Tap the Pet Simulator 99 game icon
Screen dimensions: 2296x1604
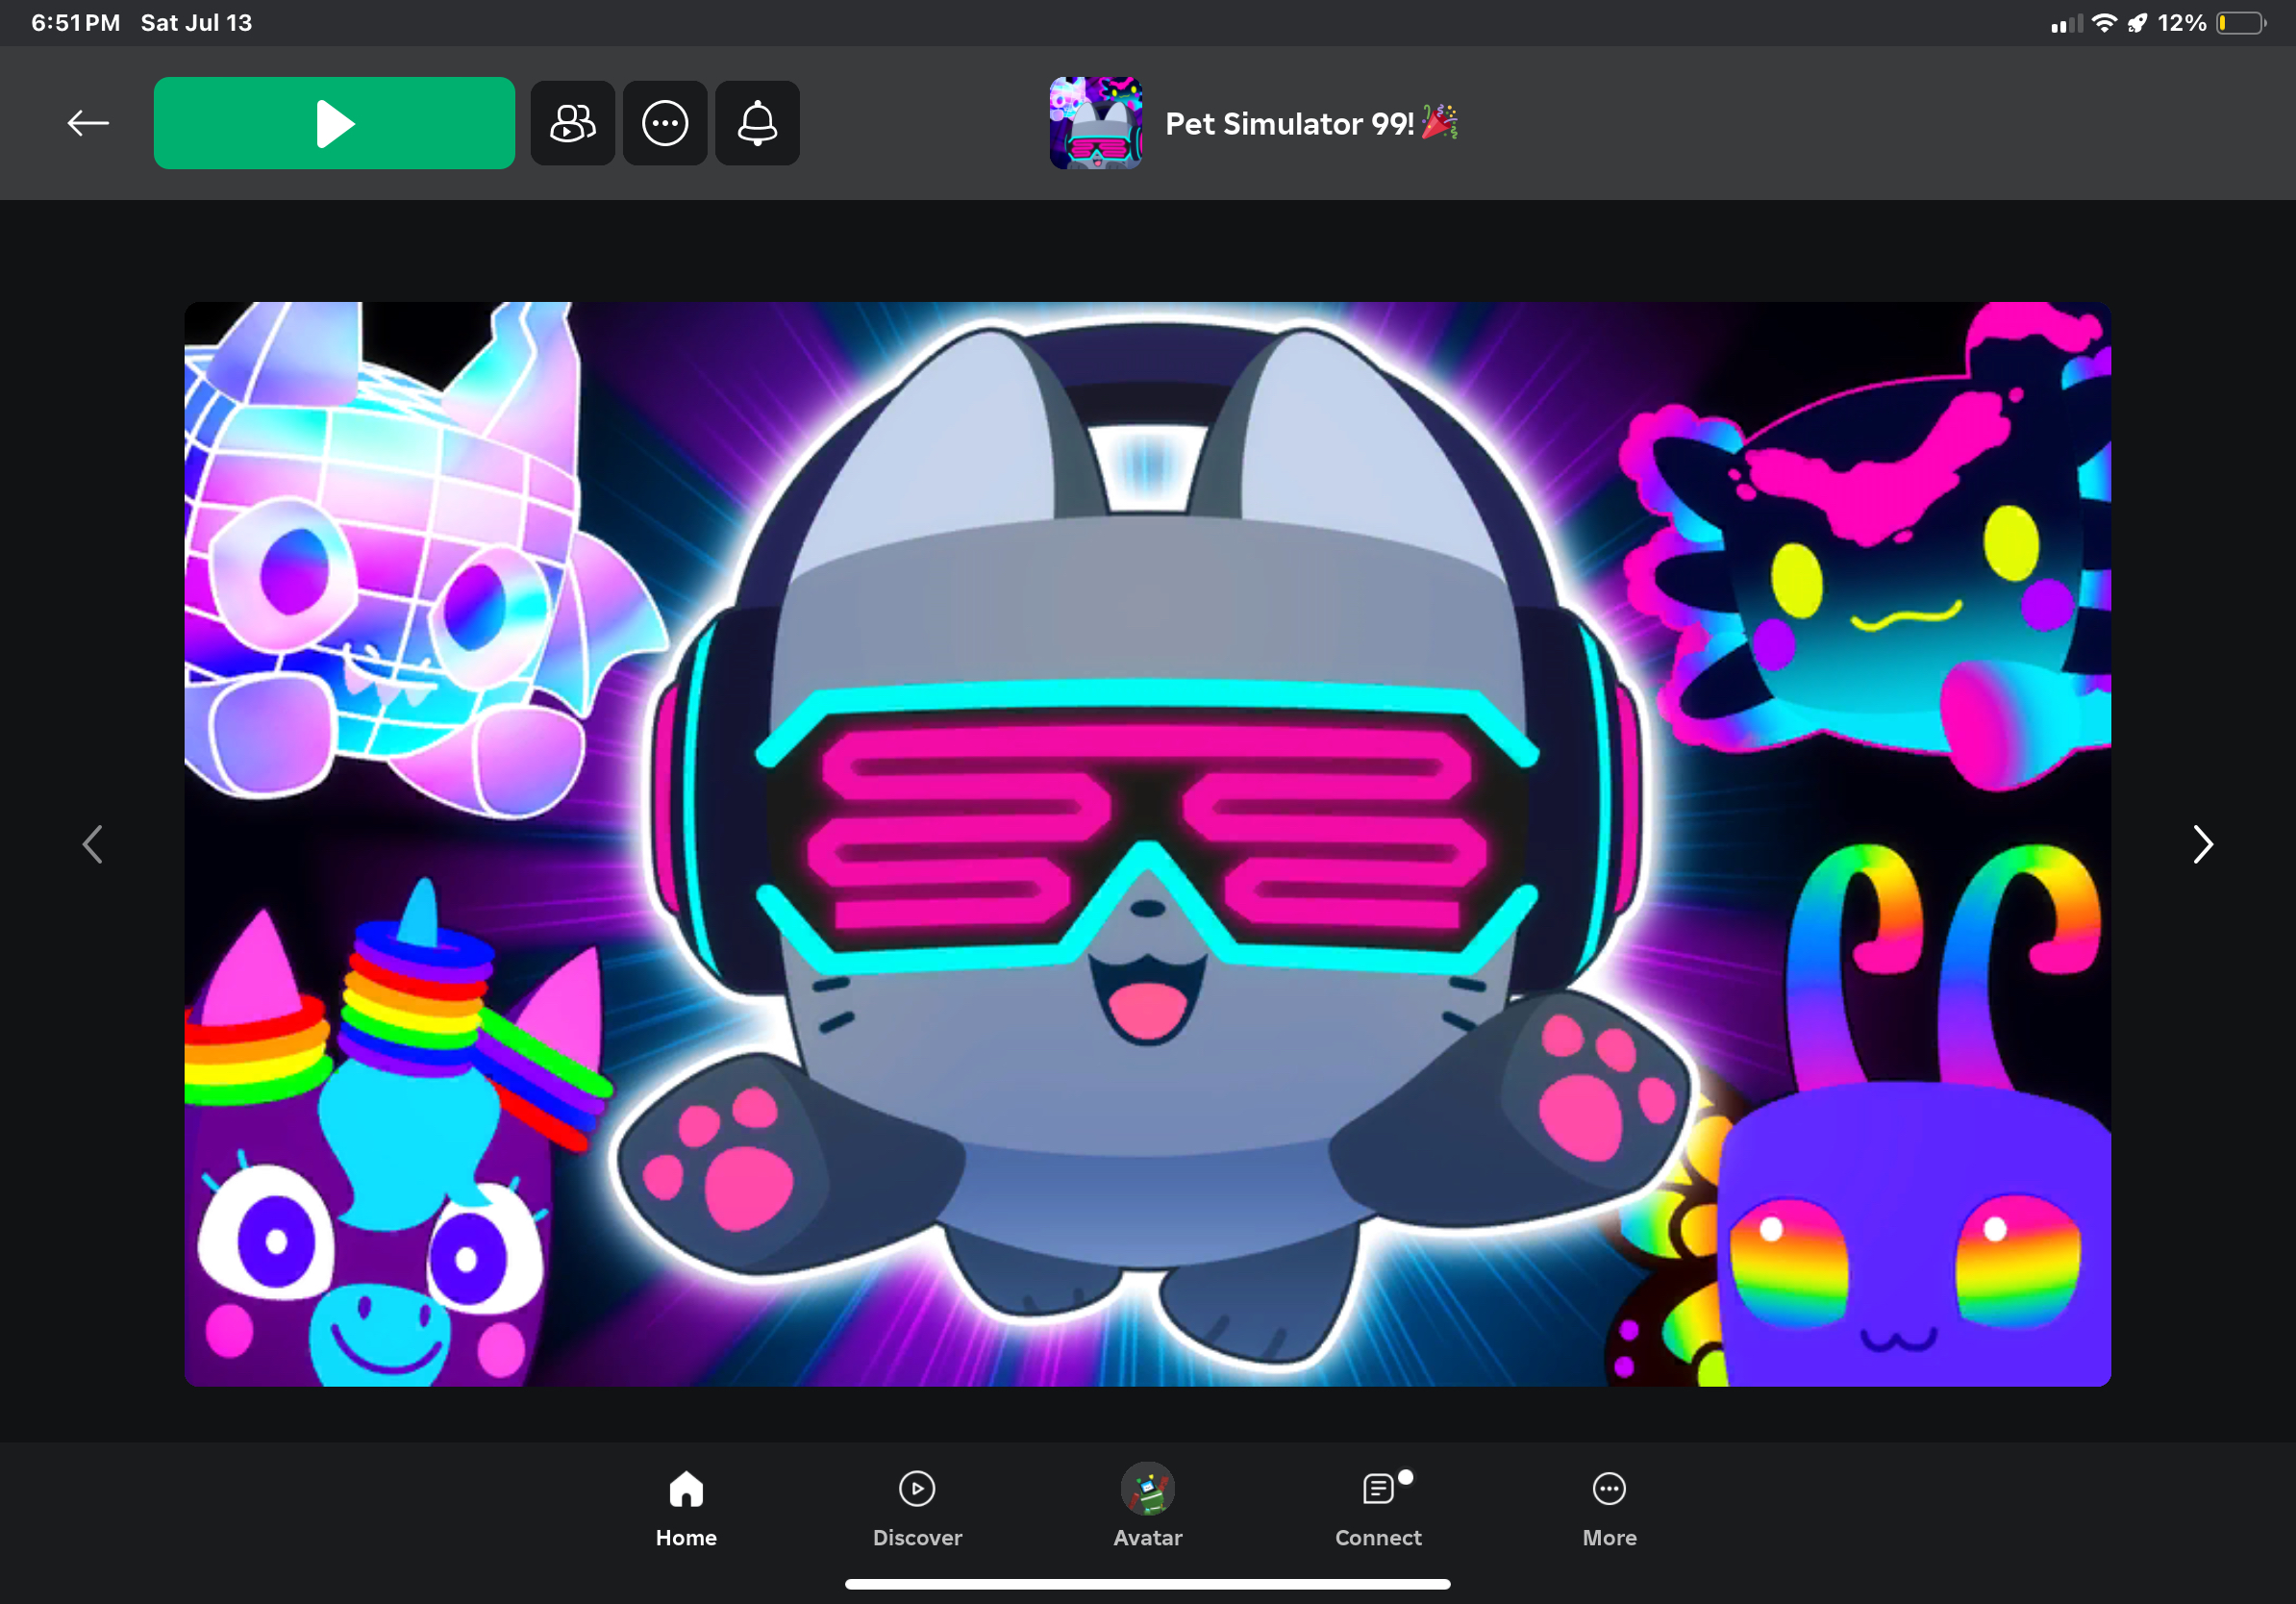(x=1095, y=123)
